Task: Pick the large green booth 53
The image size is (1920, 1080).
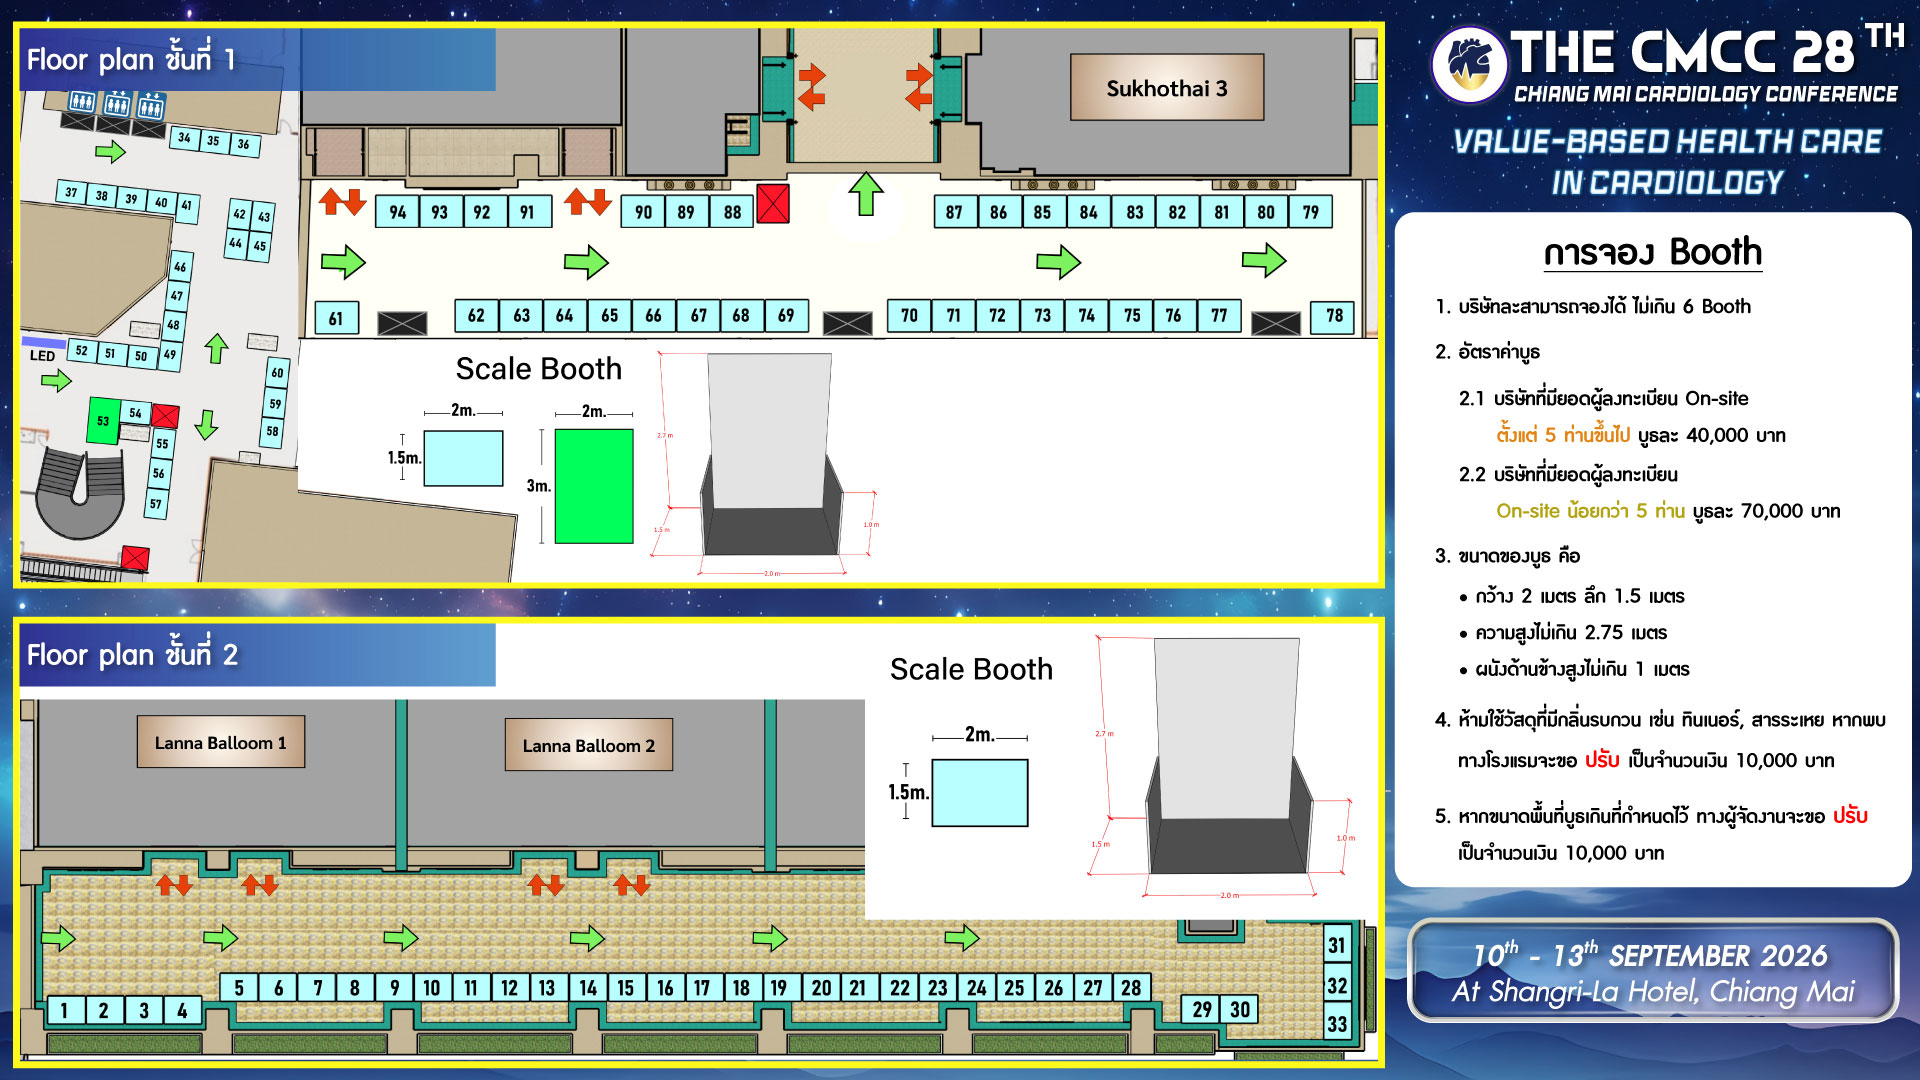Action: [x=103, y=420]
